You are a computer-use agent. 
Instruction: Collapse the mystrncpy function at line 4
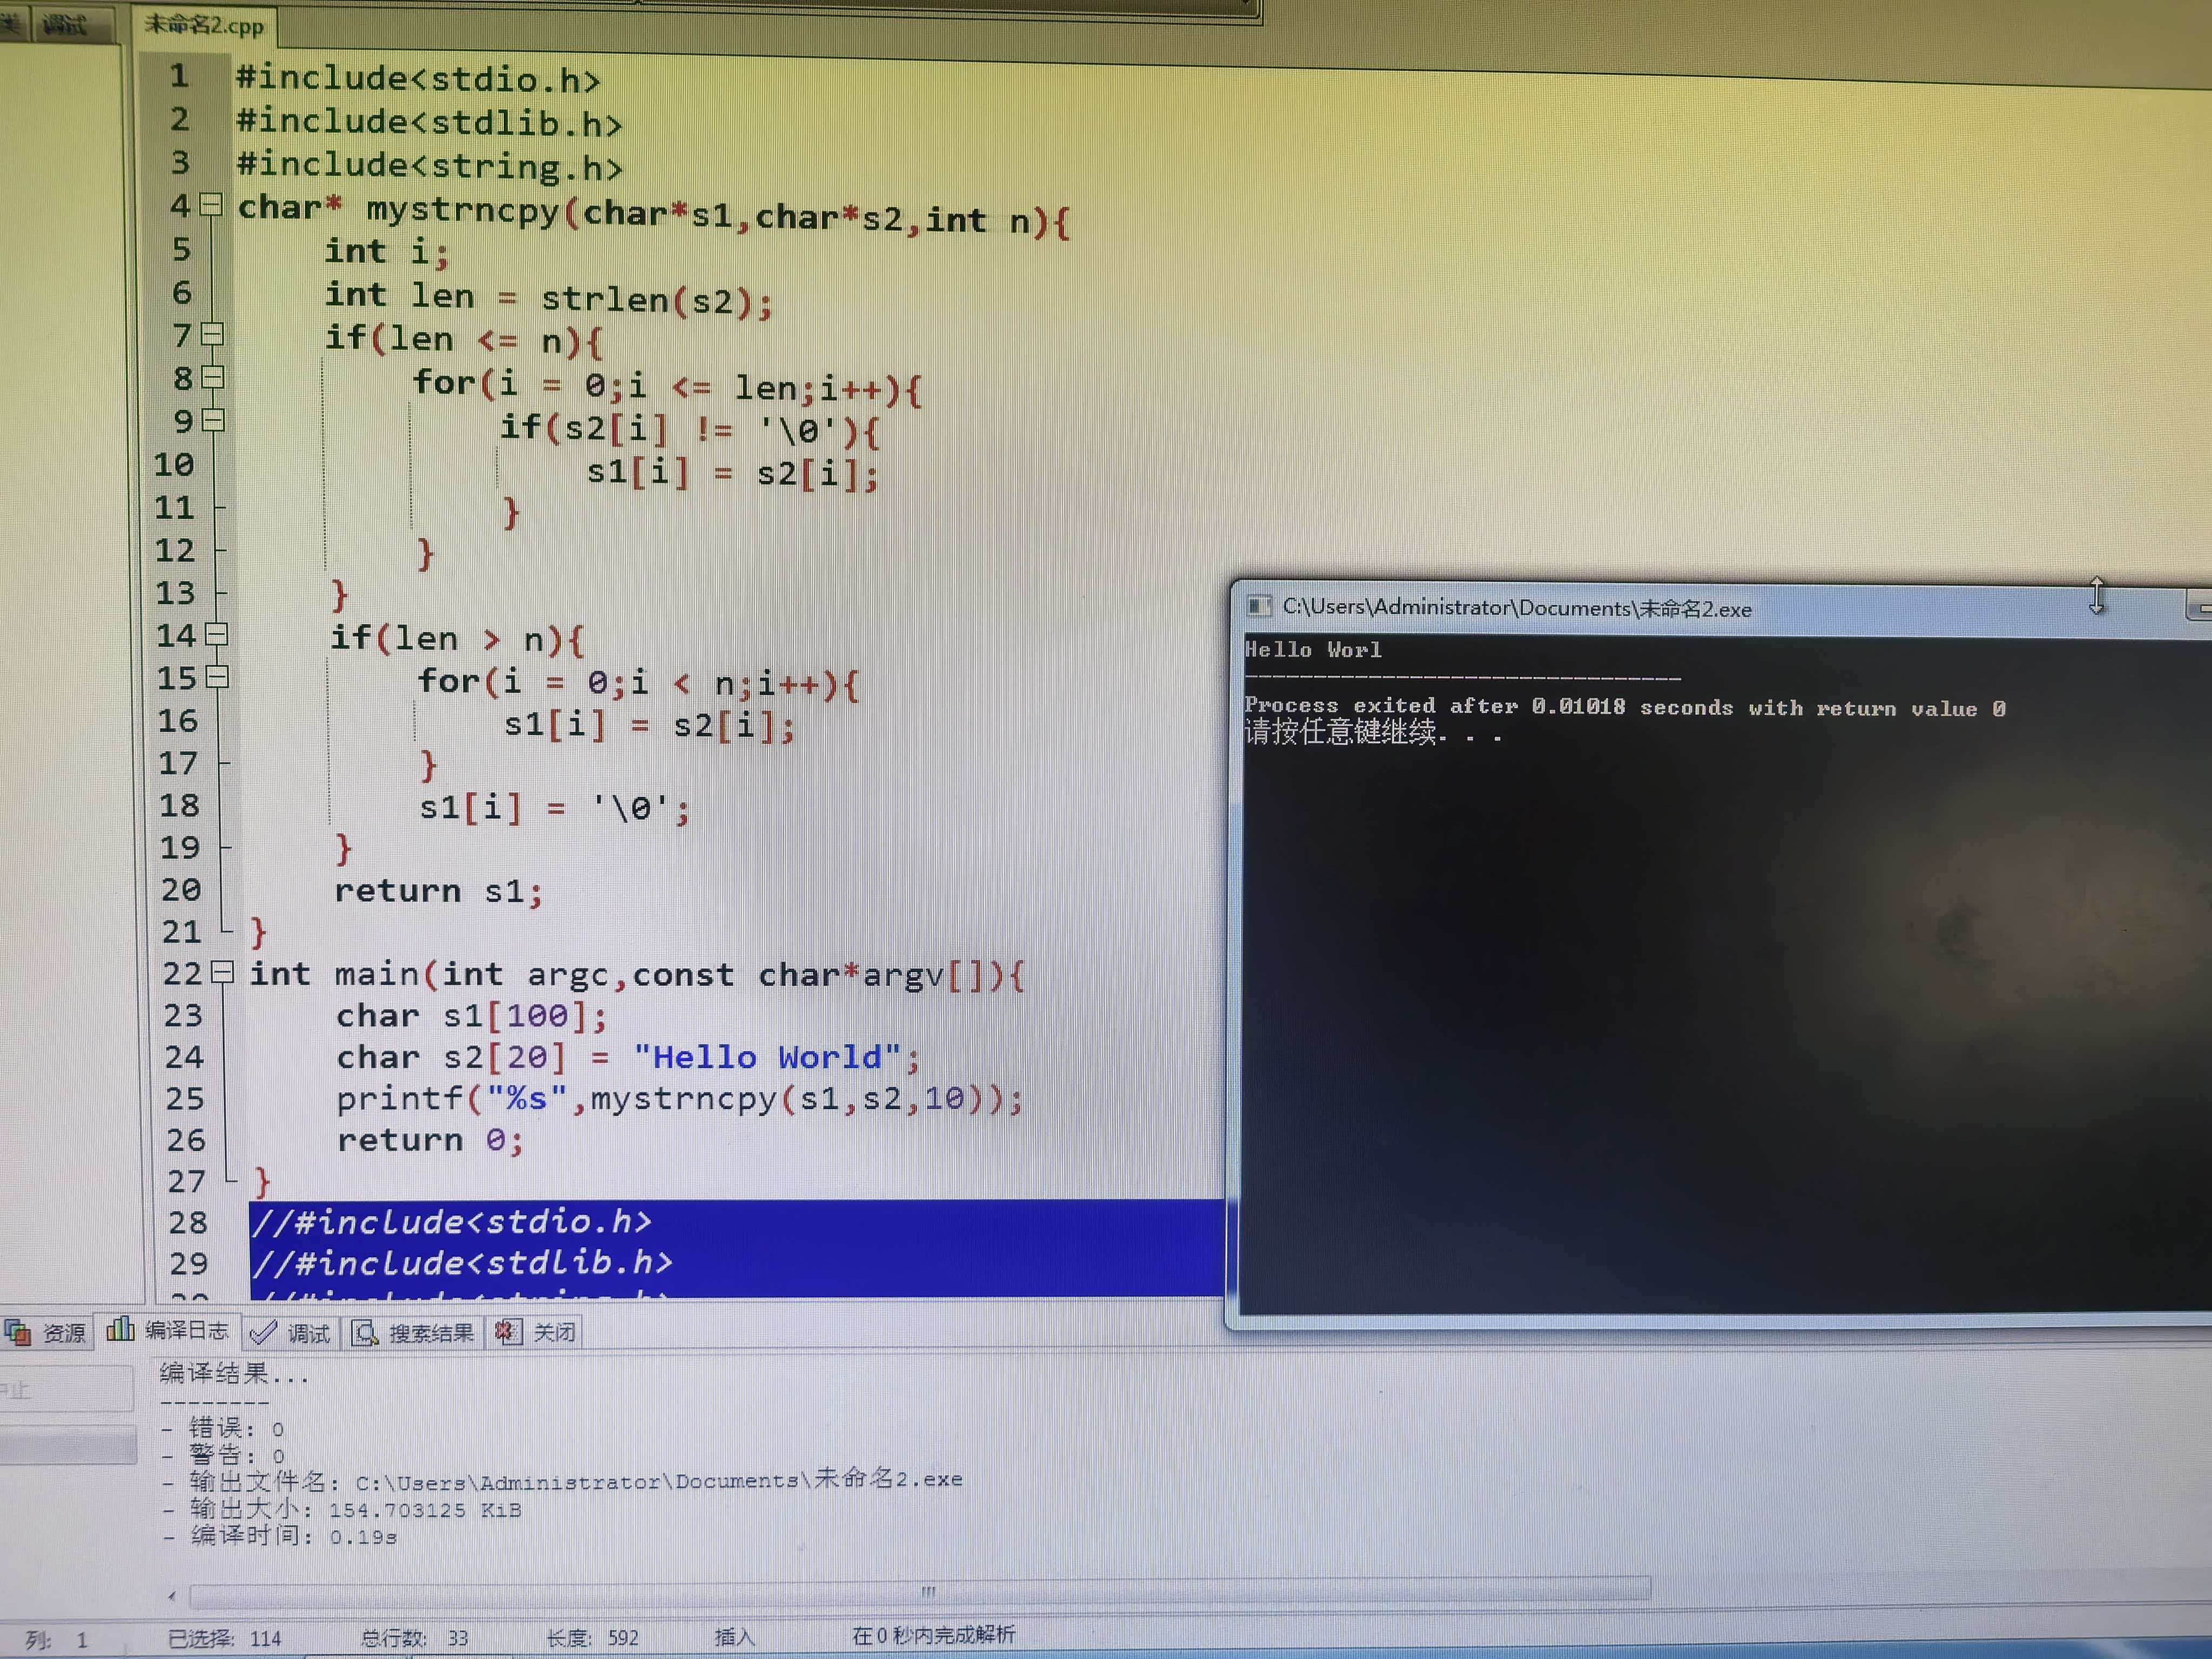coord(211,205)
